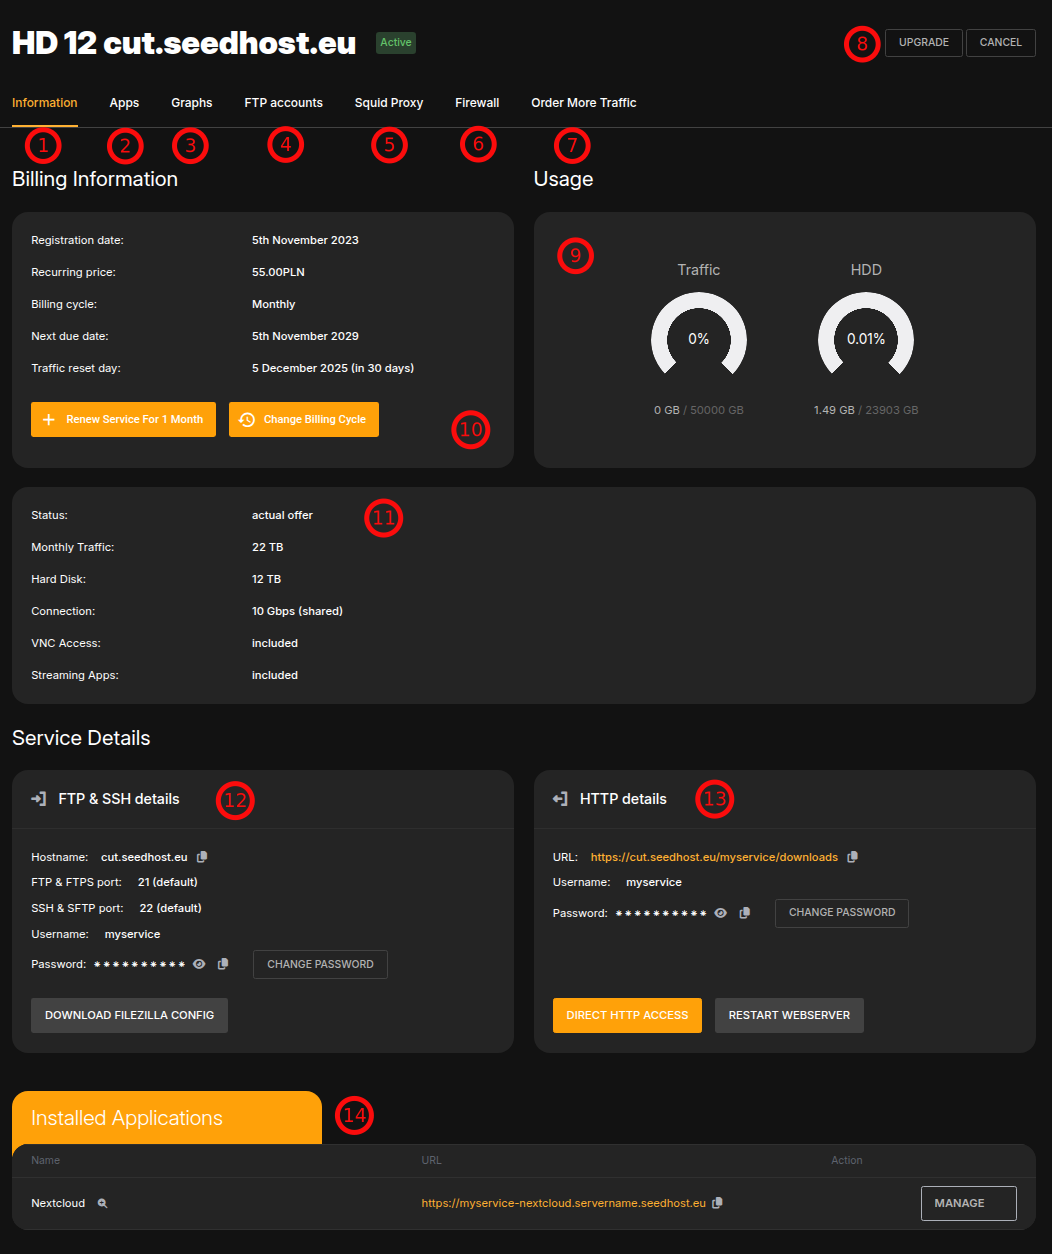The image size is (1052, 1254).
Task: Click the Nextcloud name cell
Action: point(58,1203)
